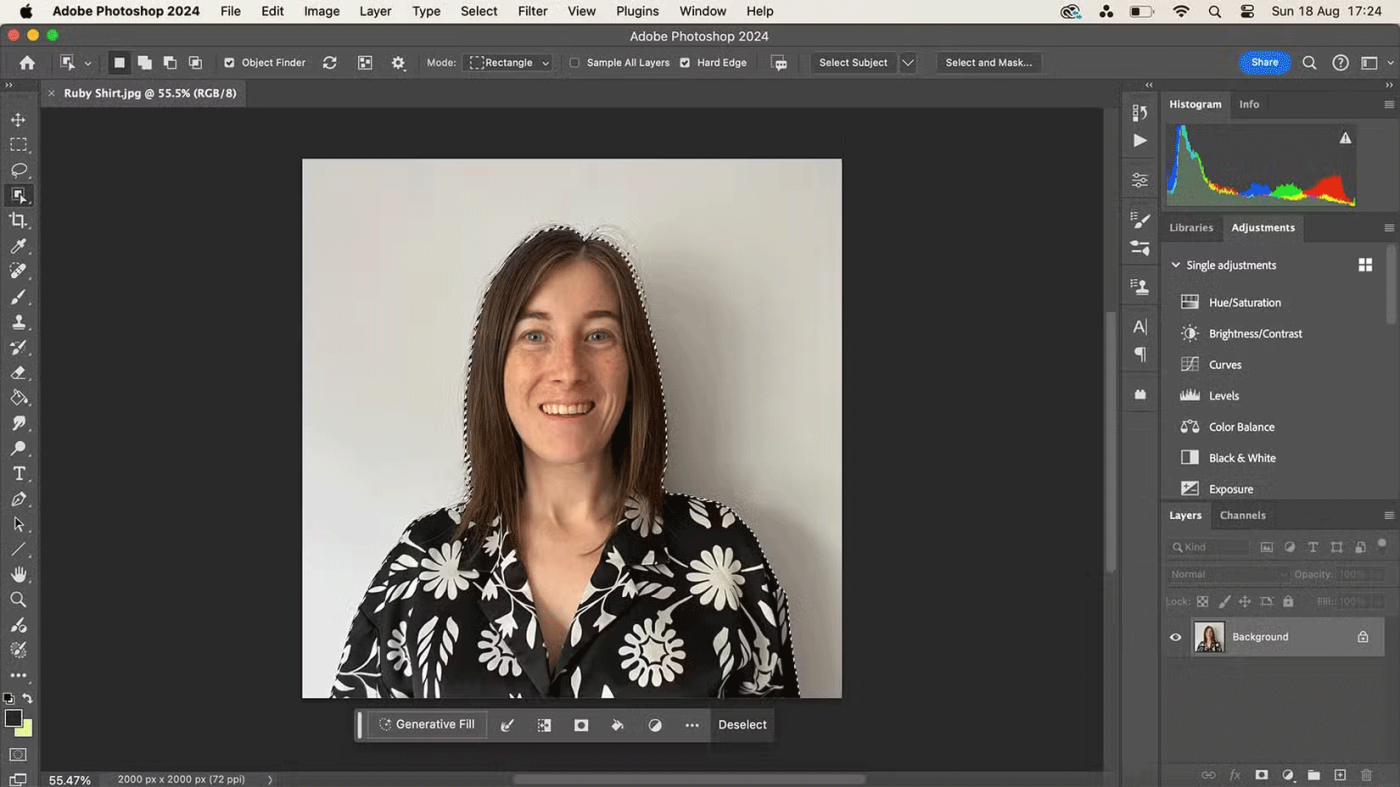
Task: Open the Mode Rectangle dropdown
Action: [510, 63]
